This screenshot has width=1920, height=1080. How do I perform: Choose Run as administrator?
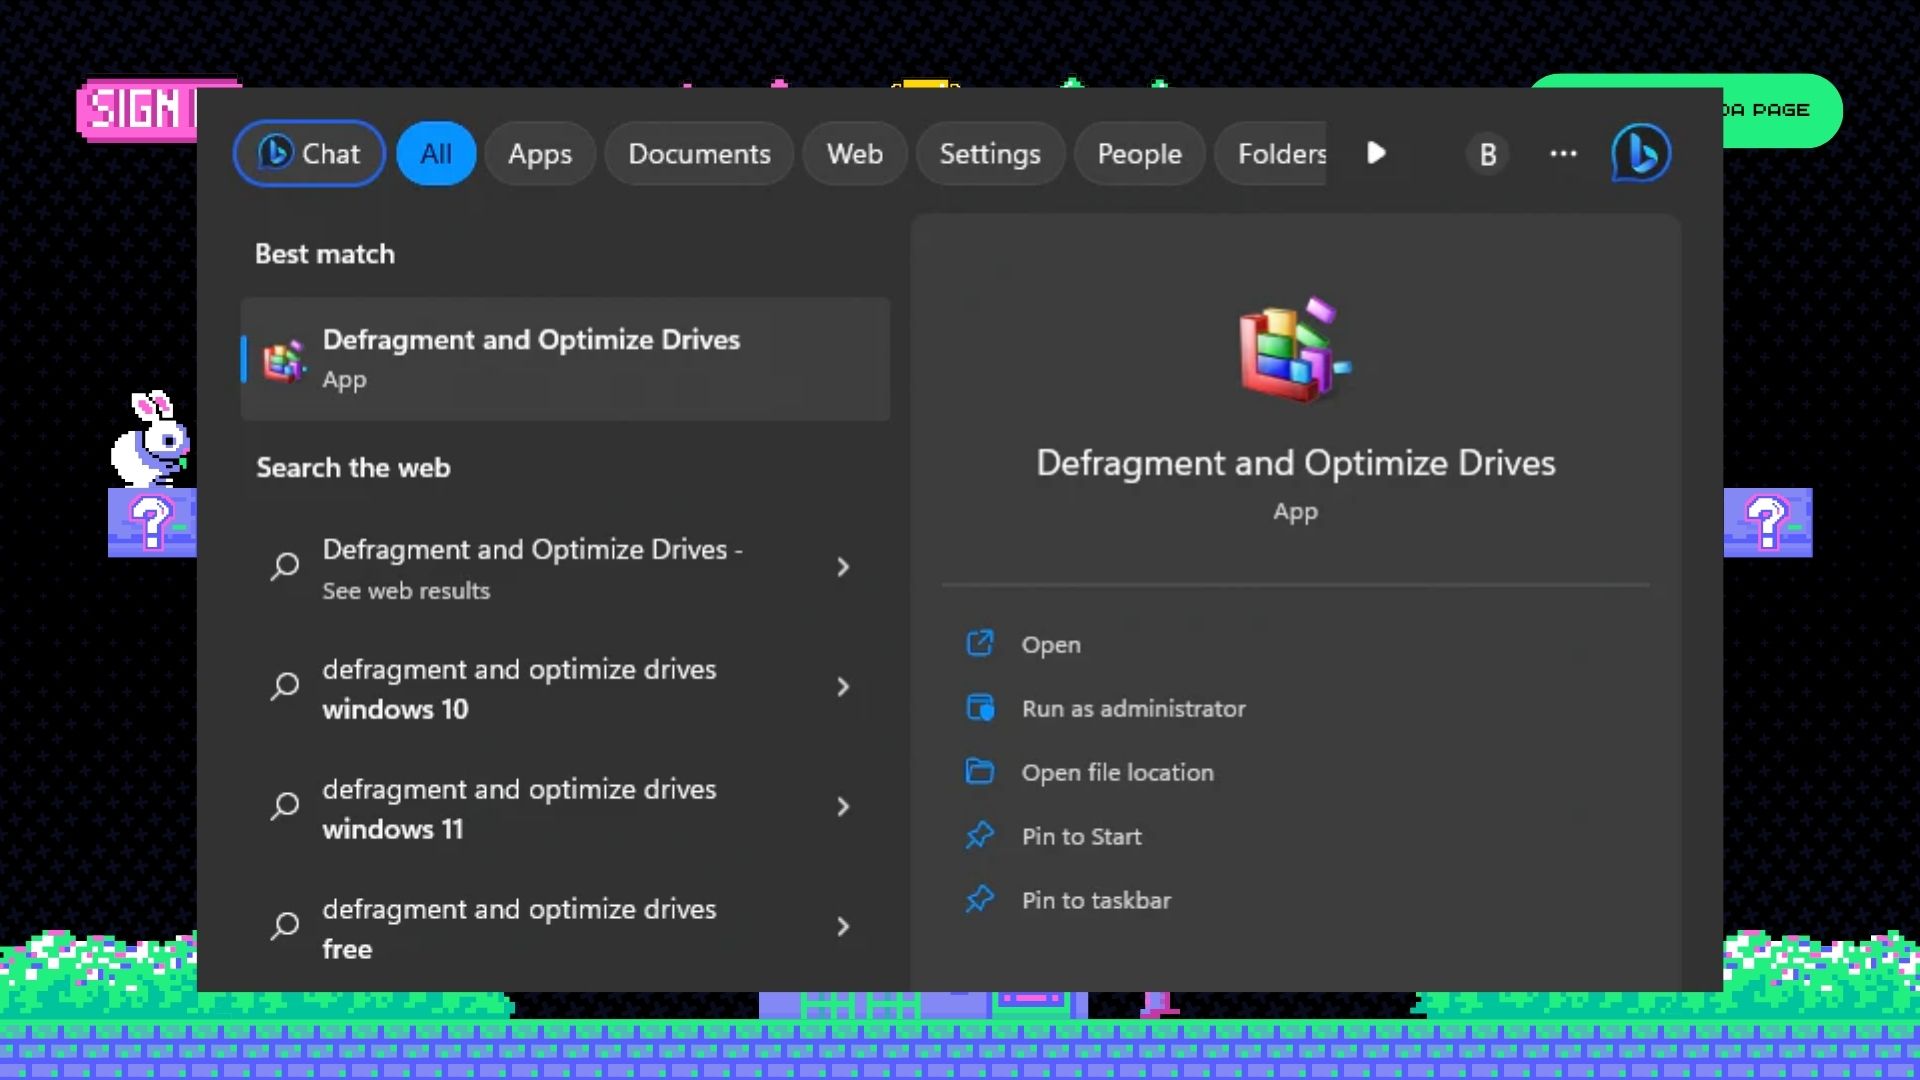[1133, 709]
